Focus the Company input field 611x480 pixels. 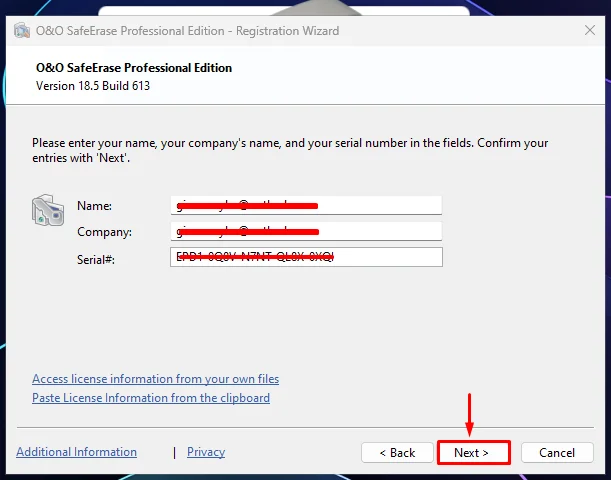click(306, 231)
